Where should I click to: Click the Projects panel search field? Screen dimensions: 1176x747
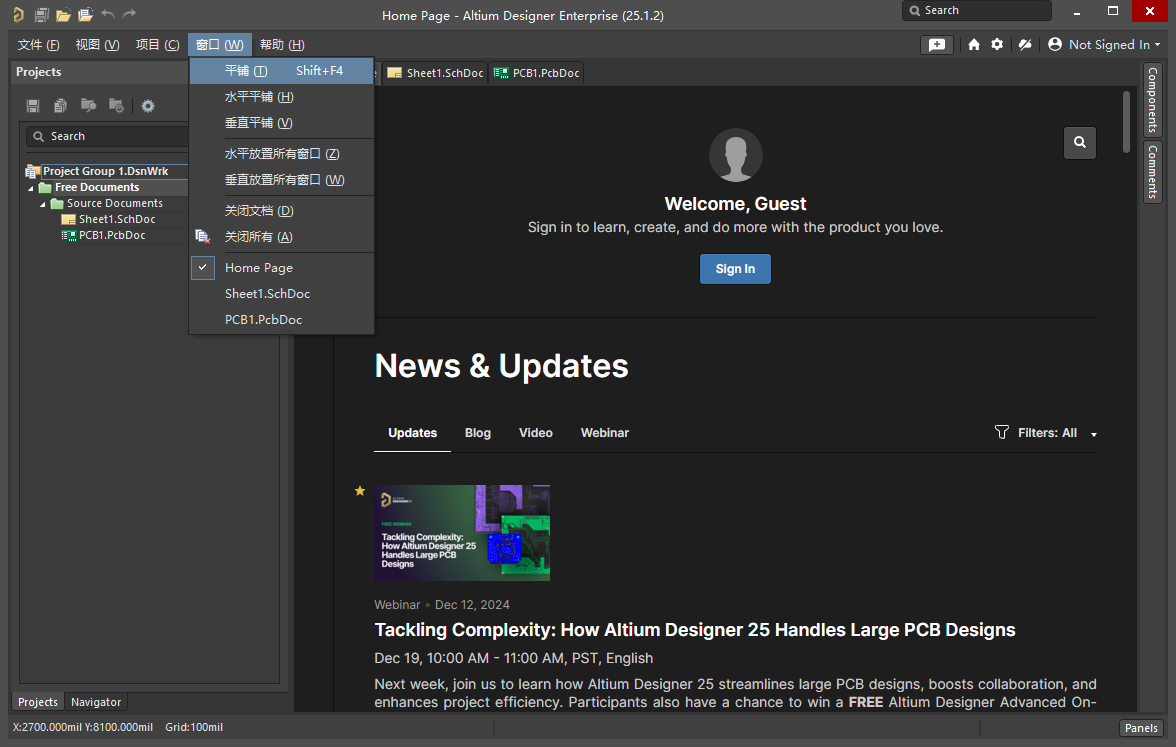click(x=107, y=136)
